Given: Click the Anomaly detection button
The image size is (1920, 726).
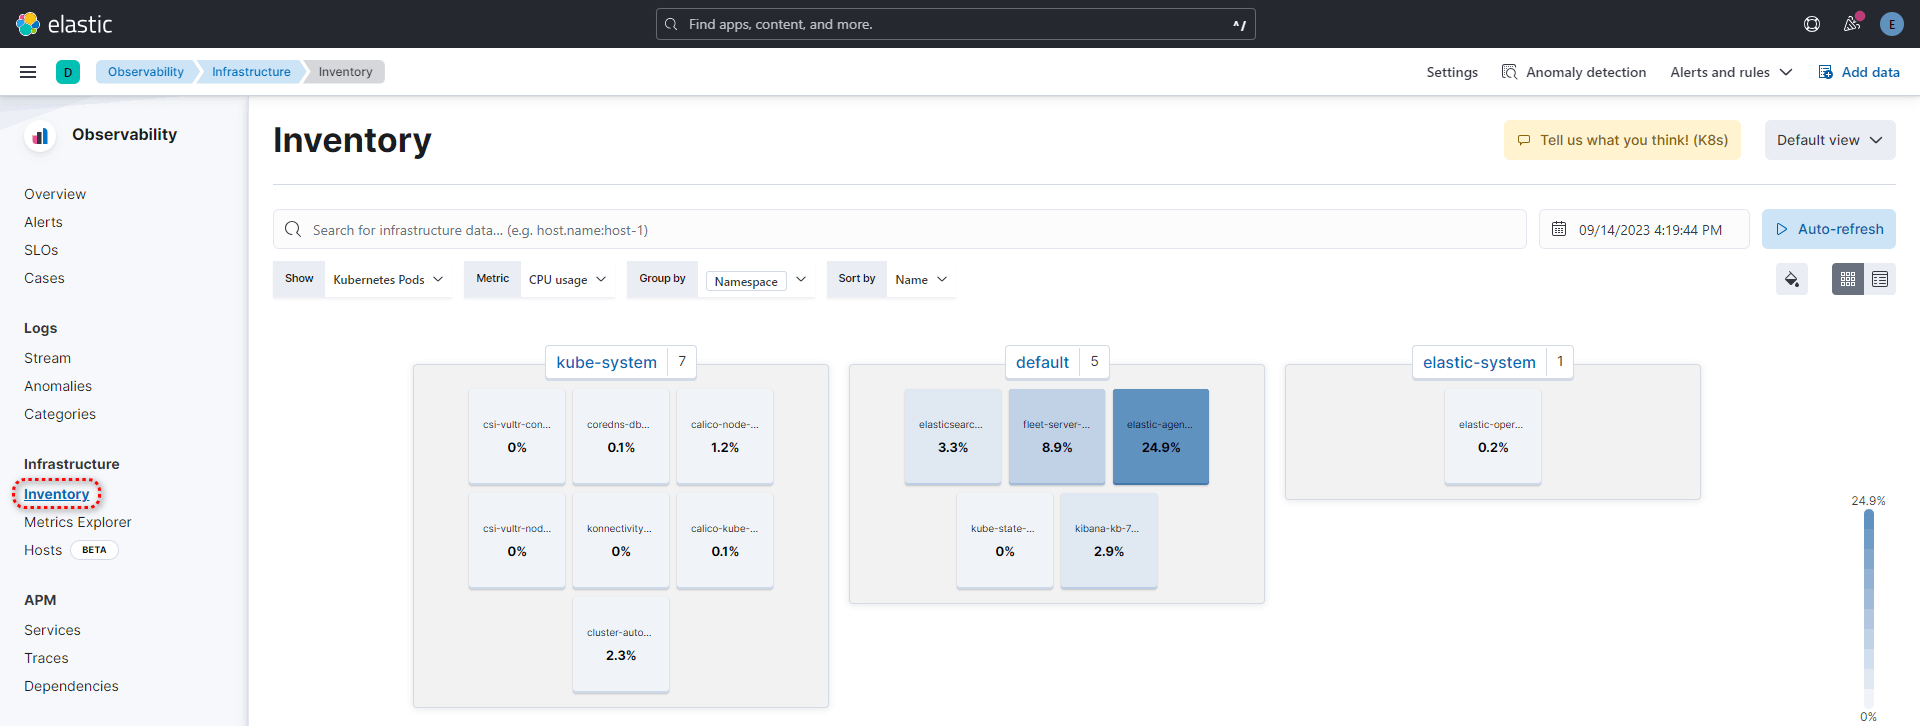Looking at the screenshot, I should pyautogui.click(x=1574, y=72).
